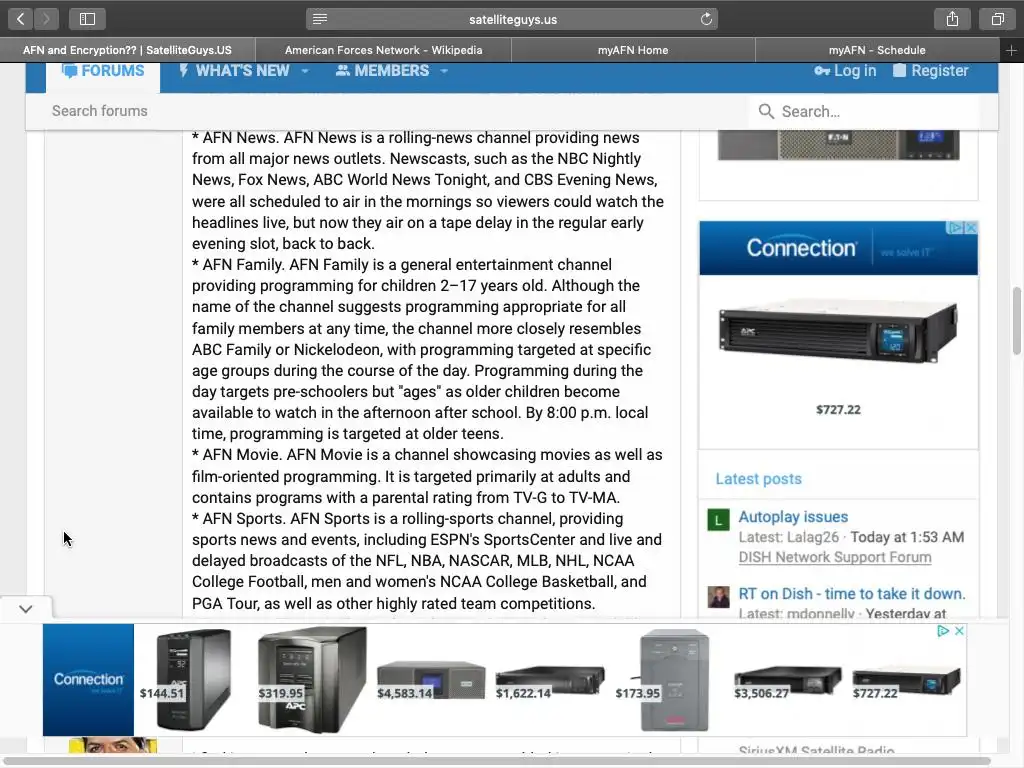This screenshot has width=1024, height=768.
Task: Reload the satelliteguys.us page
Action: [706, 19]
